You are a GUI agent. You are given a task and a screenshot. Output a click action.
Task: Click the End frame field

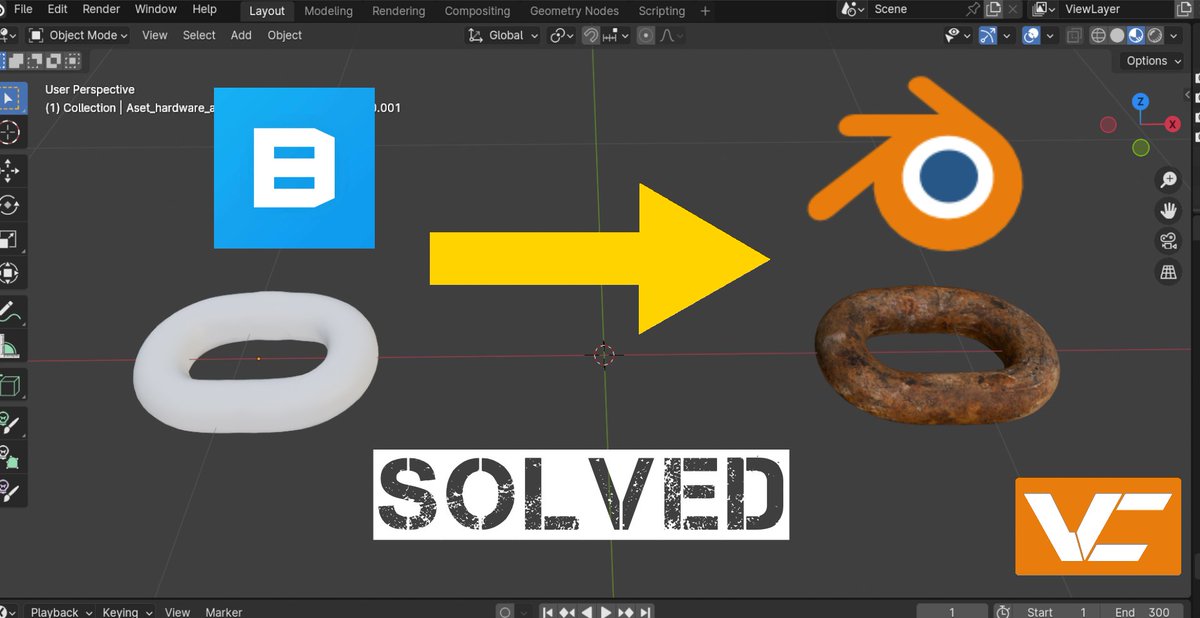[x=1144, y=612]
